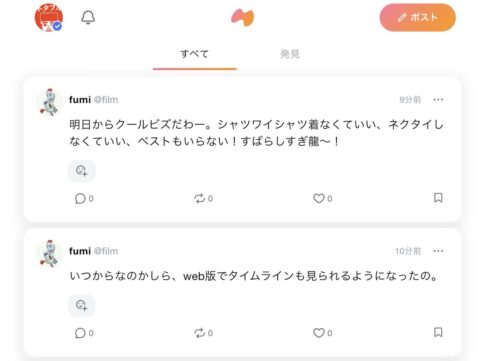Viewport: 485px width, 361px height.
Task: Open fumi's profile from the first post name
Action: point(80,100)
